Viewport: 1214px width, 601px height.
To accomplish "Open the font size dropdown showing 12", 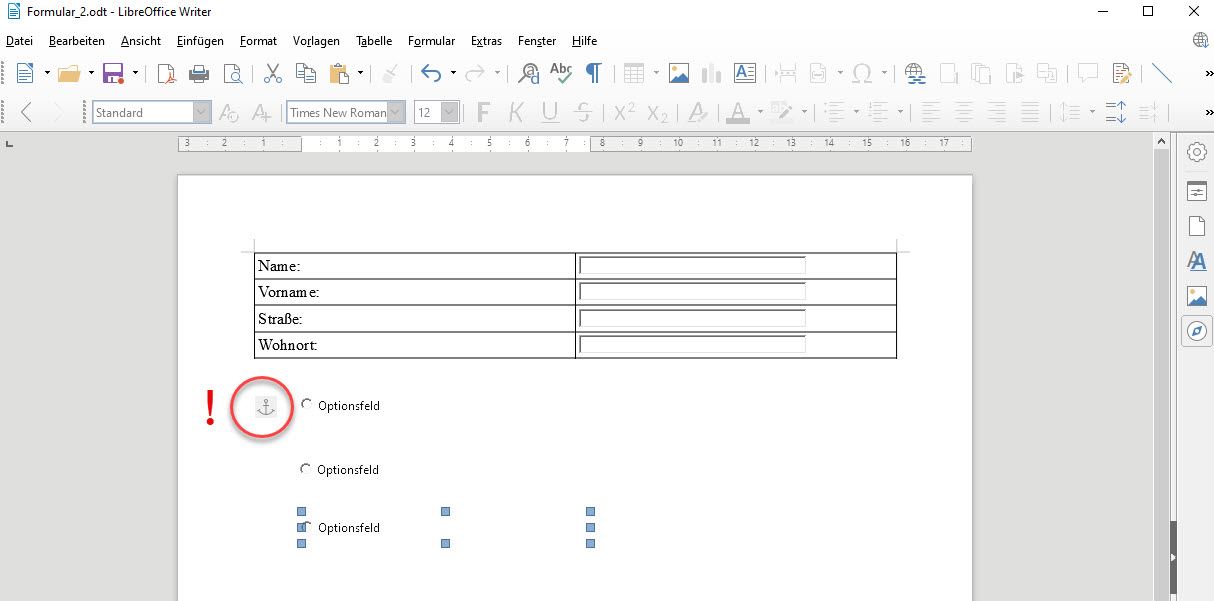I will tap(450, 113).
